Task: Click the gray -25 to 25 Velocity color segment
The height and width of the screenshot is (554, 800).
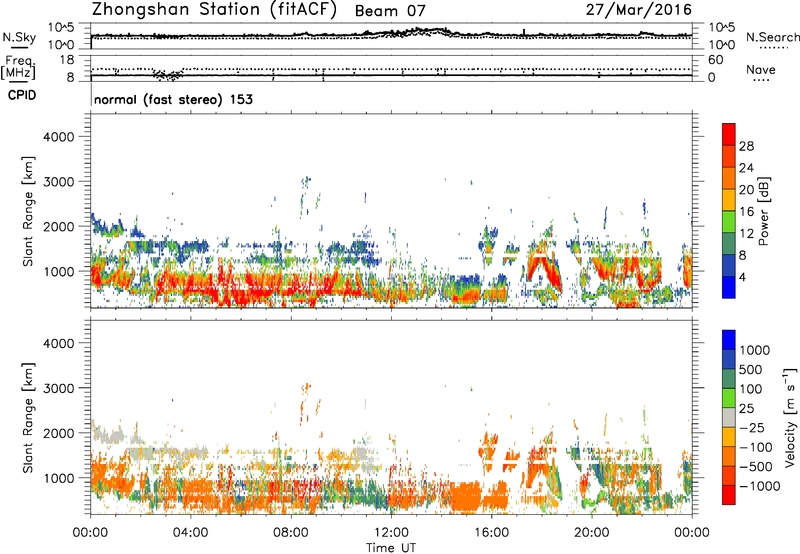Action: click(729, 418)
